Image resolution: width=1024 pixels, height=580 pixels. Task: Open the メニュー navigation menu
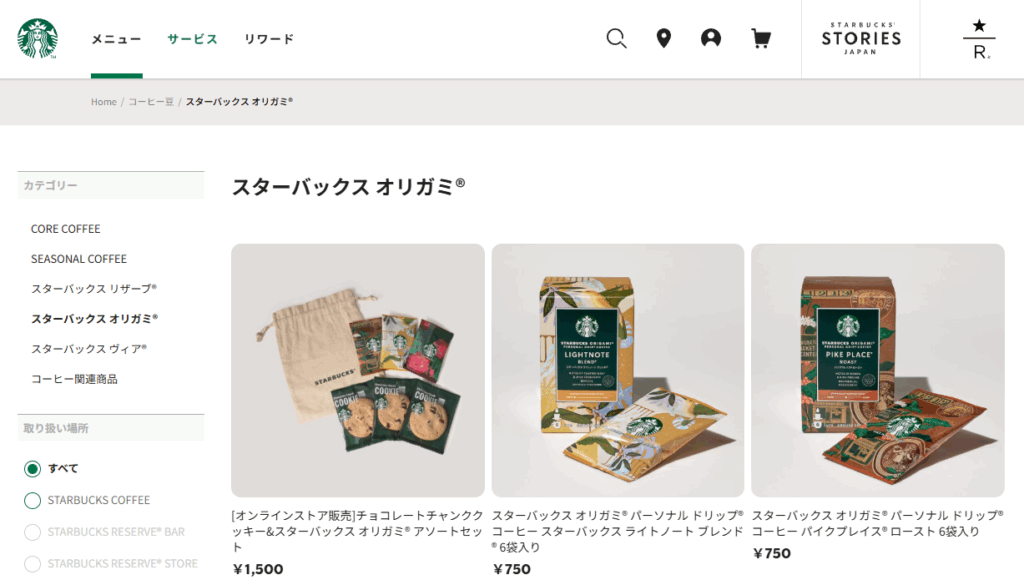pyautogui.click(x=116, y=39)
